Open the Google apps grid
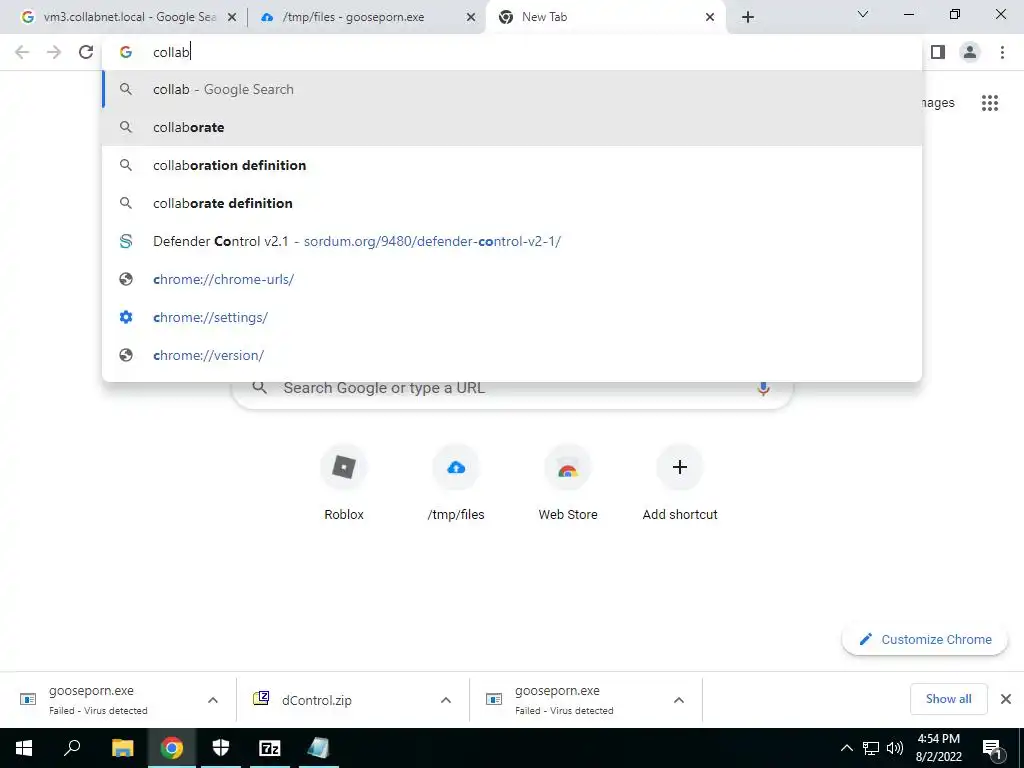Viewport: 1024px width, 768px height. 989,103
